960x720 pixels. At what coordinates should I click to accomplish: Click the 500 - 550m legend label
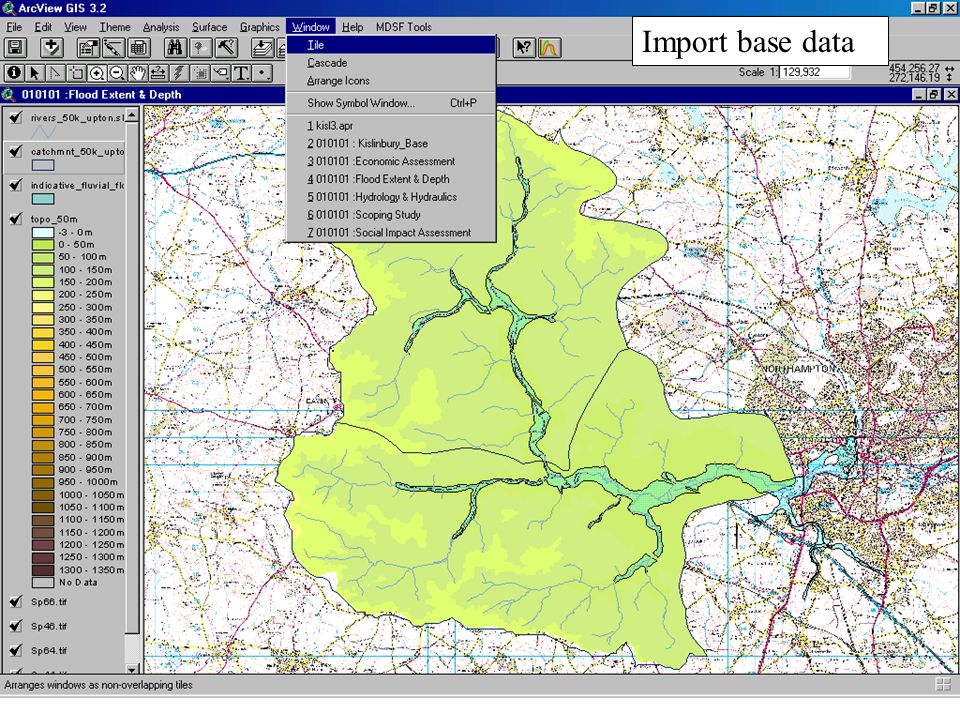coord(85,369)
